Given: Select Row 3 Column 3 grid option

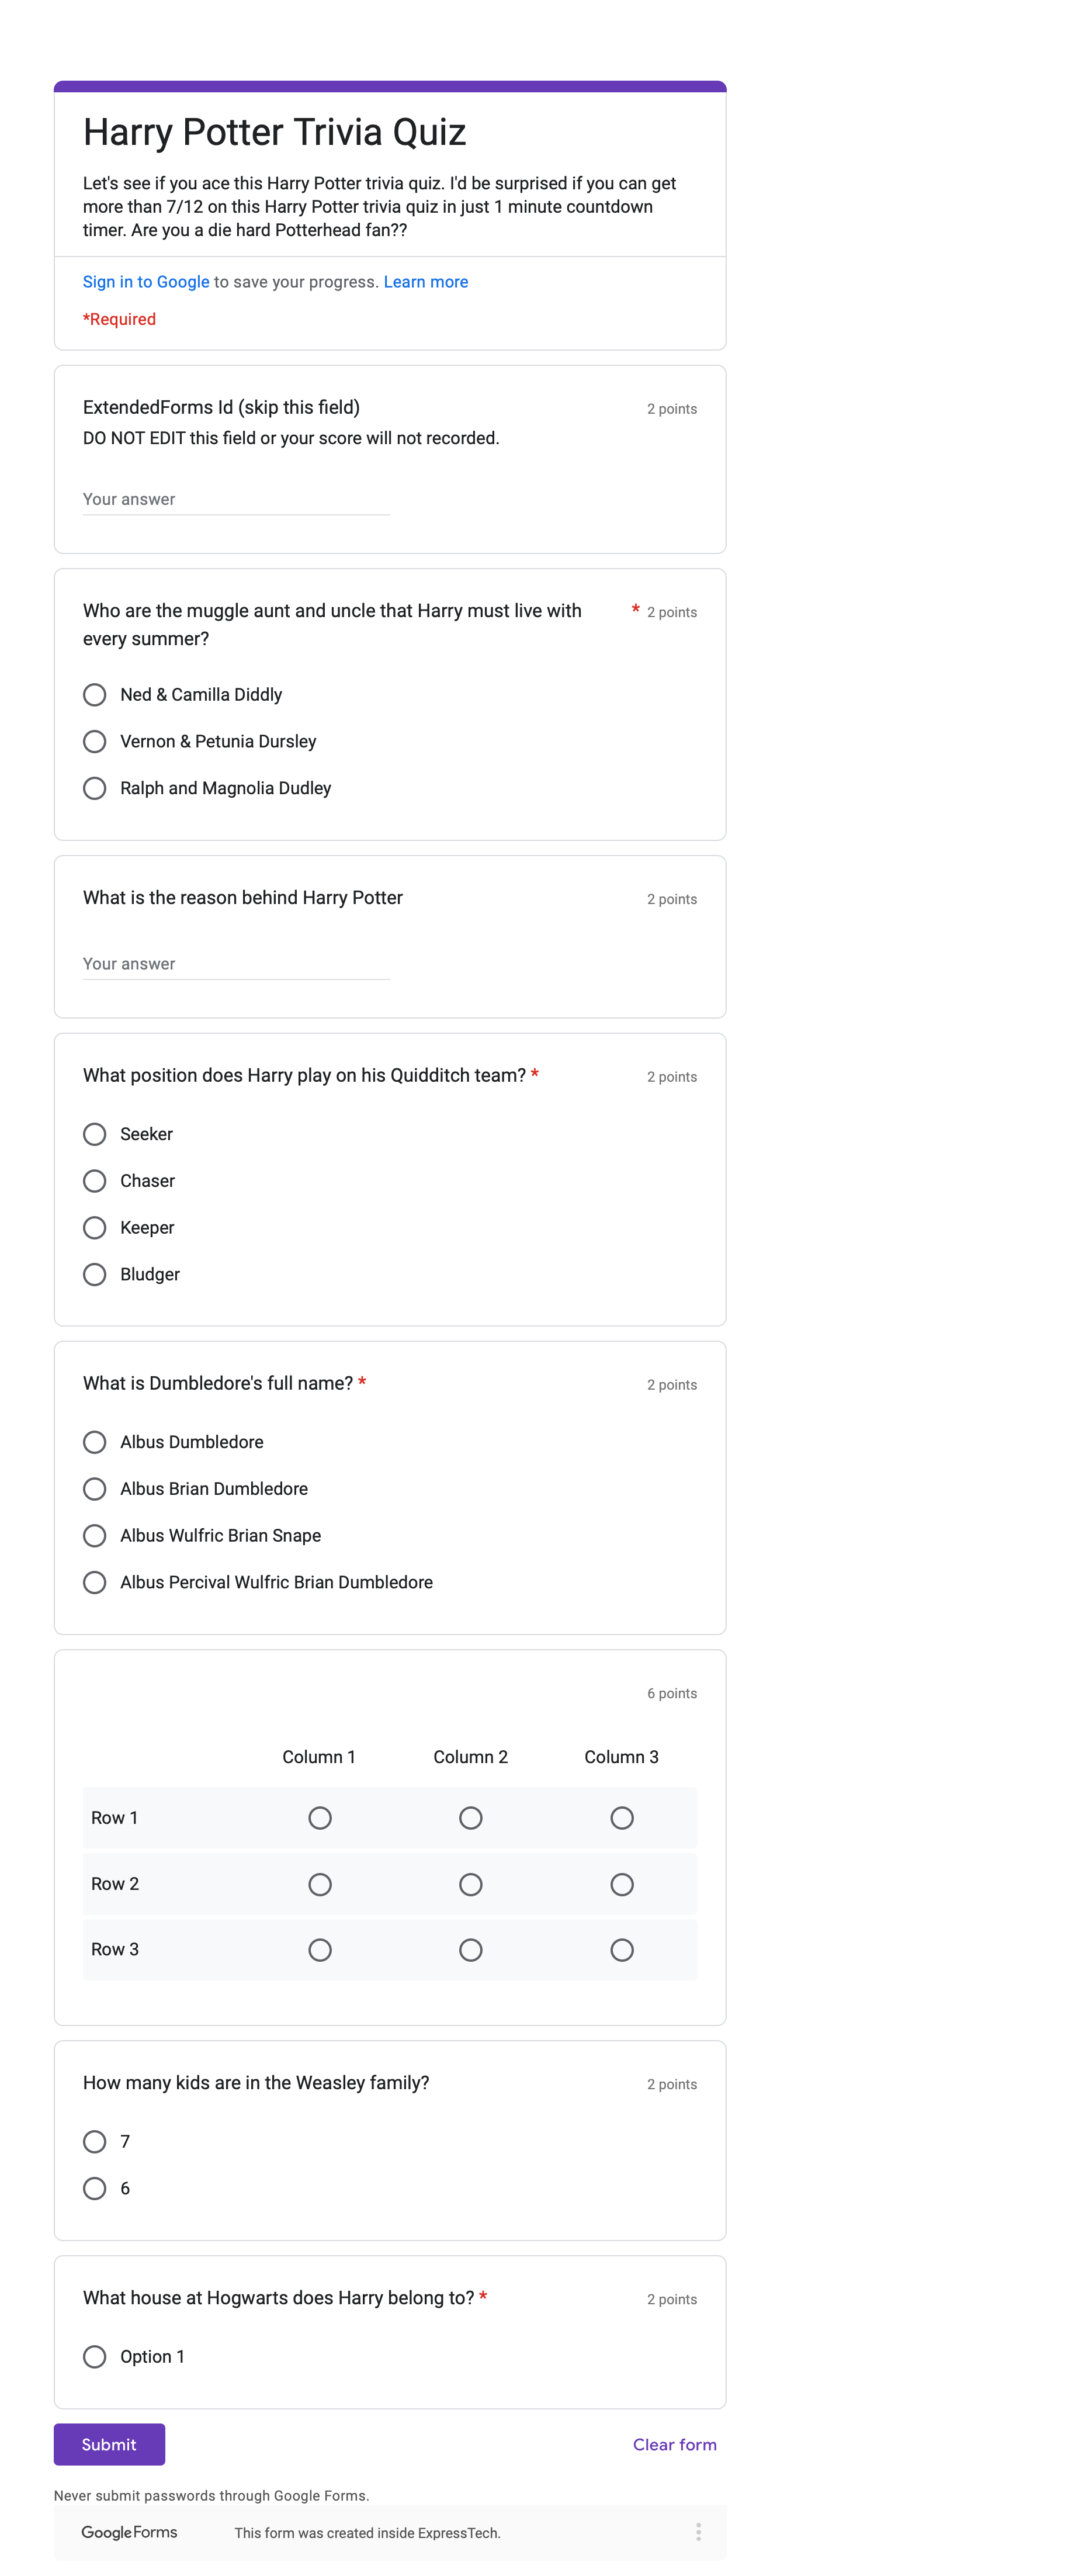Looking at the screenshot, I should click(x=621, y=1950).
